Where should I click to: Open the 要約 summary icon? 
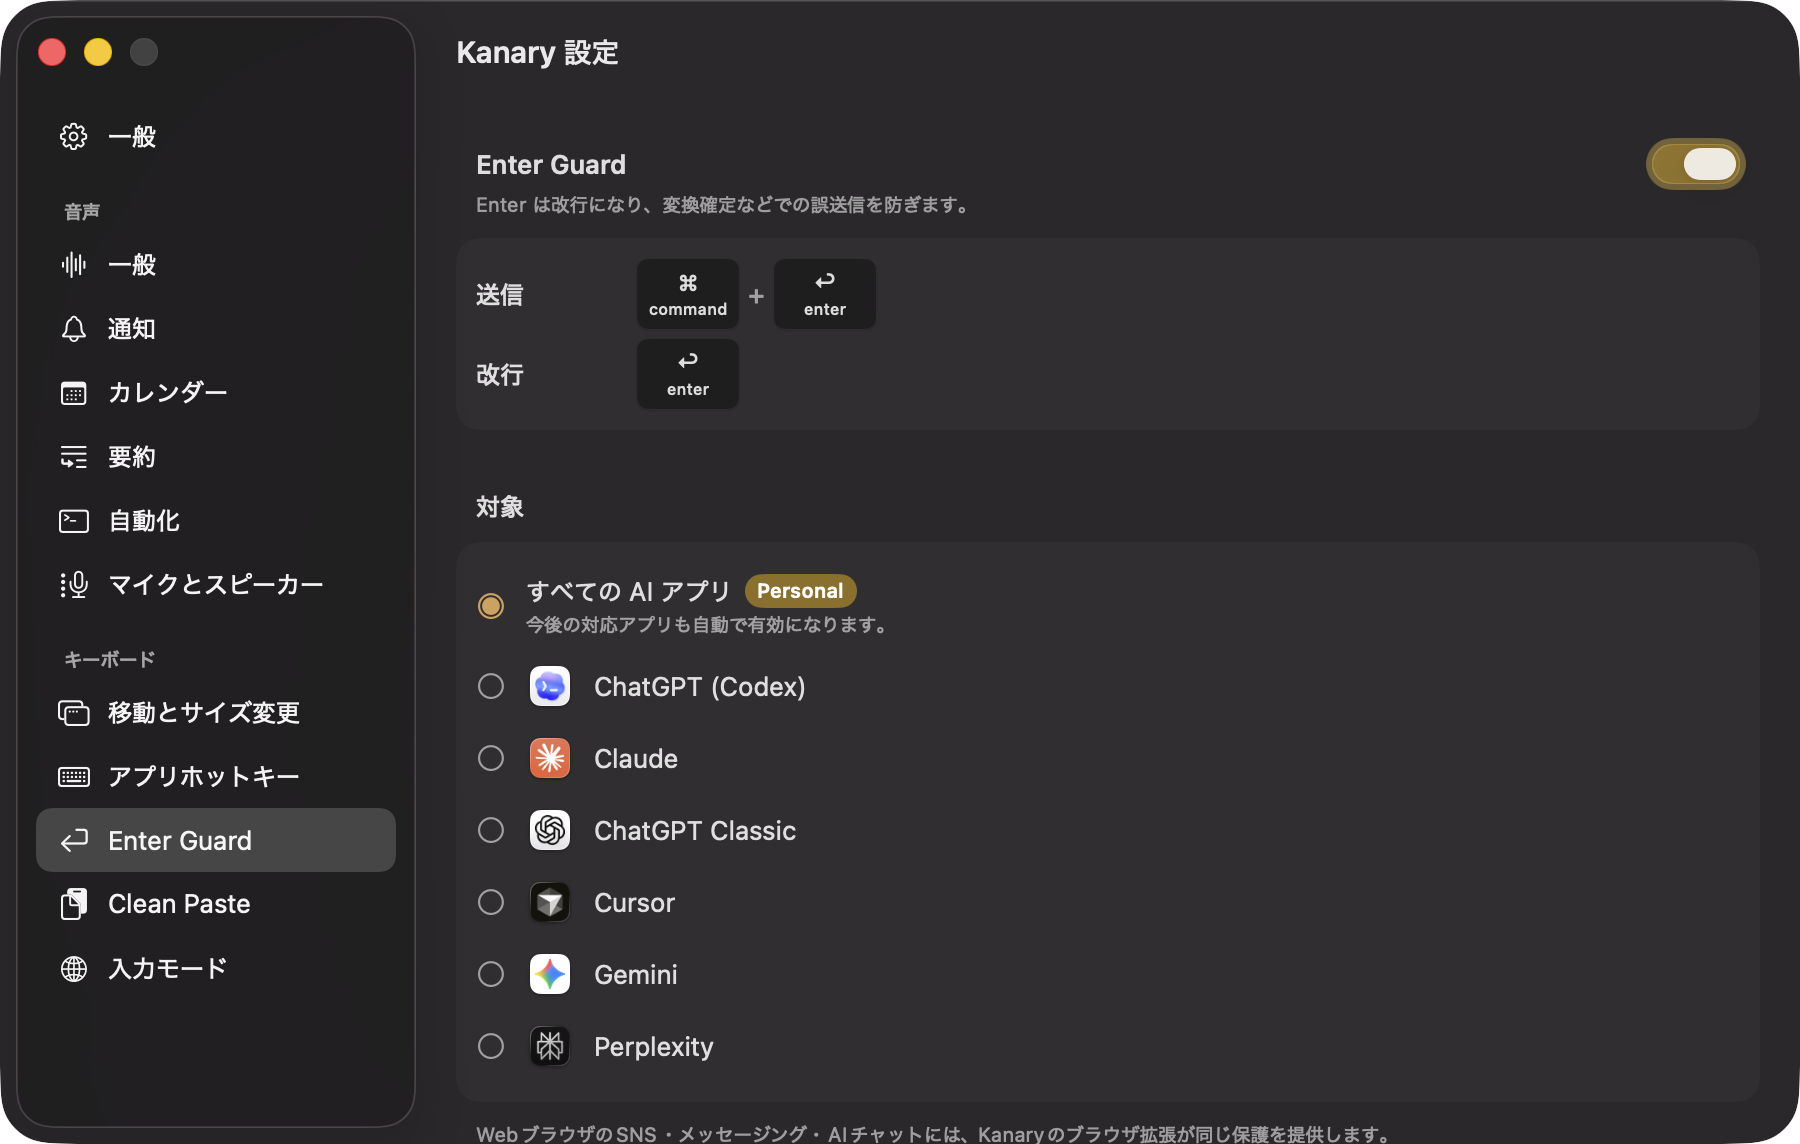click(74, 456)
